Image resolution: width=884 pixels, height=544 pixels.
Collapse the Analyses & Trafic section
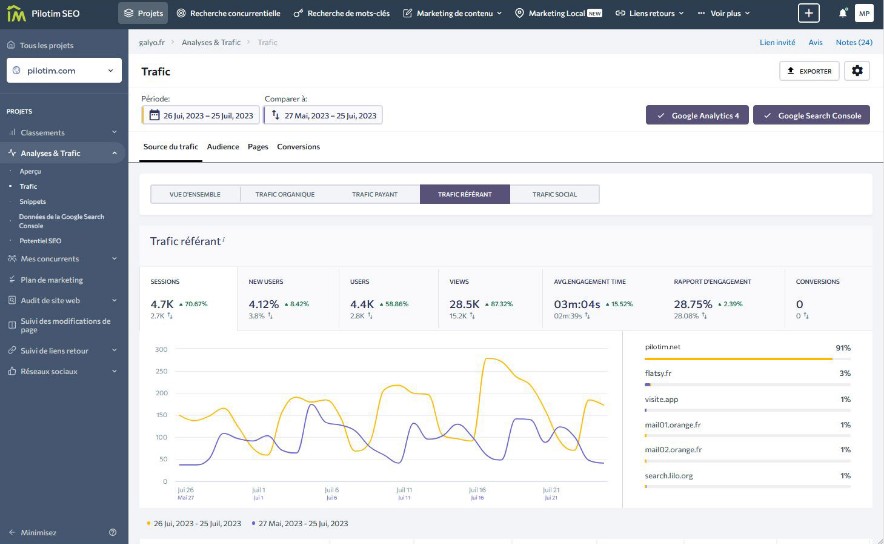tap(114, 153)
